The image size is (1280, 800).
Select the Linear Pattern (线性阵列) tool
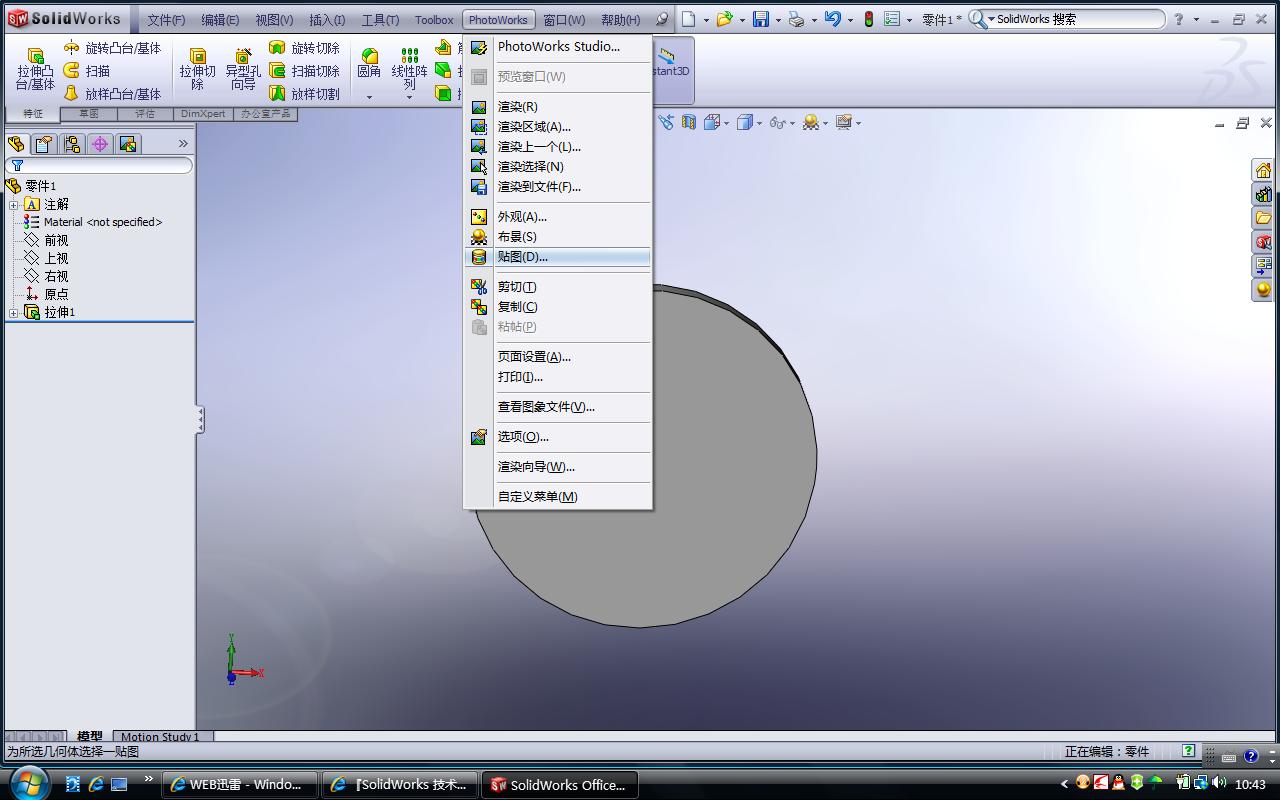[x=409, y=69]
